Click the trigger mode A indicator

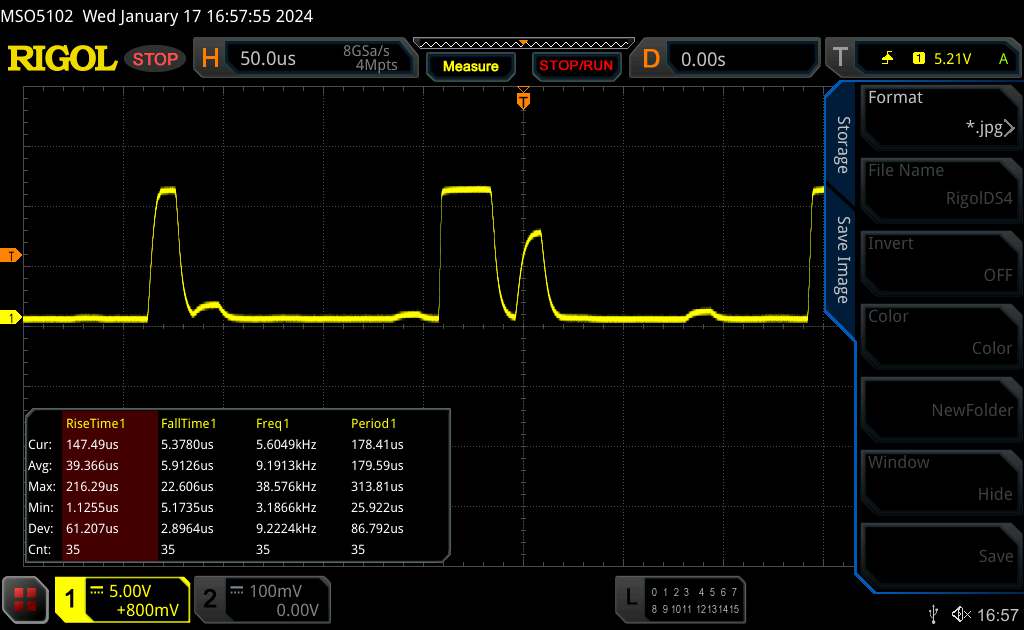pos(1003,59)
